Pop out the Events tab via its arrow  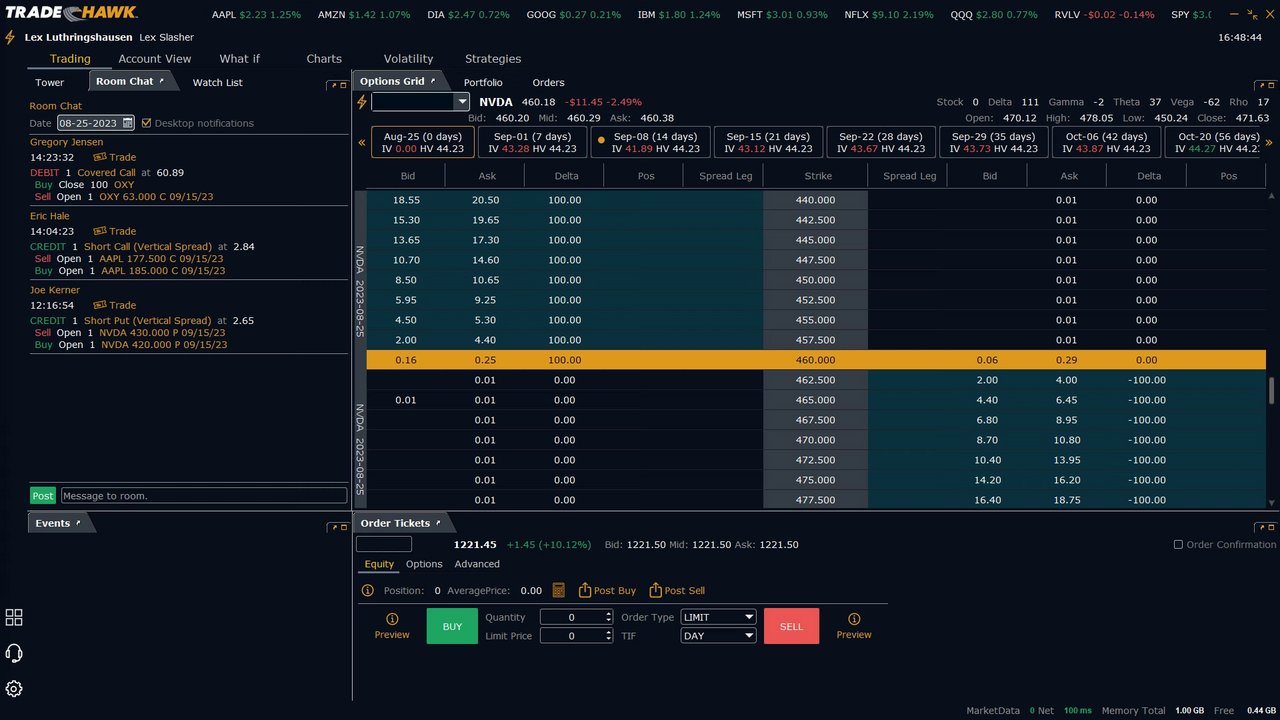(x=78, y=522)
